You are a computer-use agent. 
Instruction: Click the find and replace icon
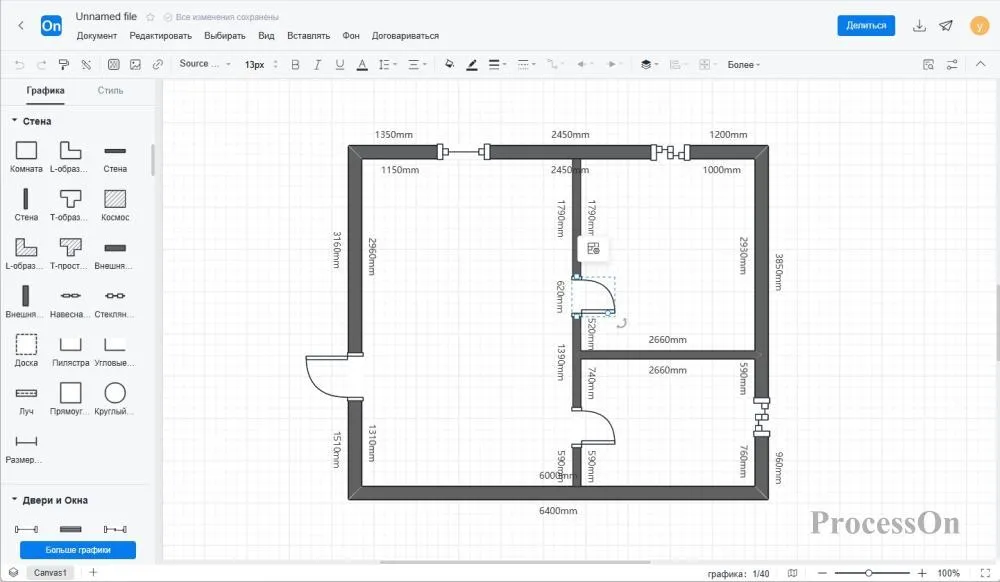[929, 64]
